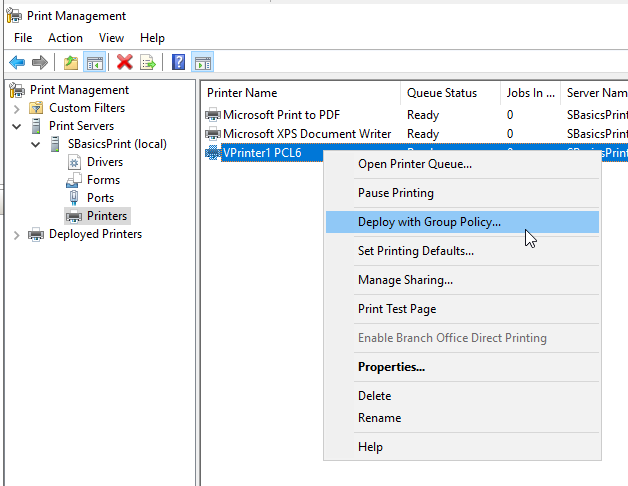Click the Custom Filters folder icon
This screenshot has width=628, height=486.
click(x=36, y=108)
